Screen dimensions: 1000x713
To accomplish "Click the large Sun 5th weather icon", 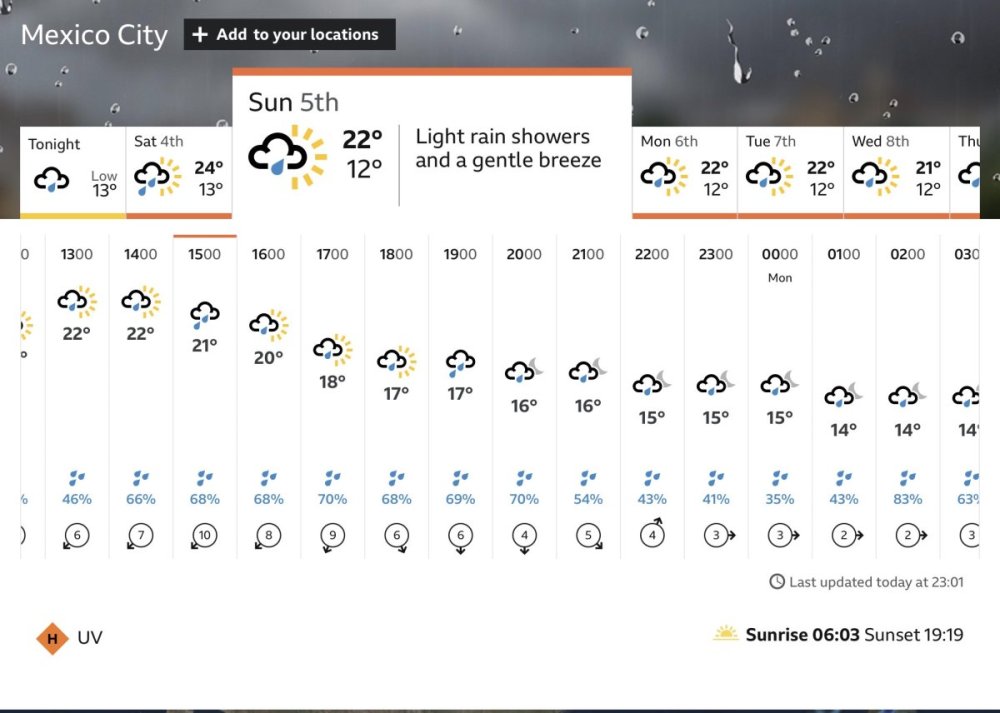I will pos(287,156).
